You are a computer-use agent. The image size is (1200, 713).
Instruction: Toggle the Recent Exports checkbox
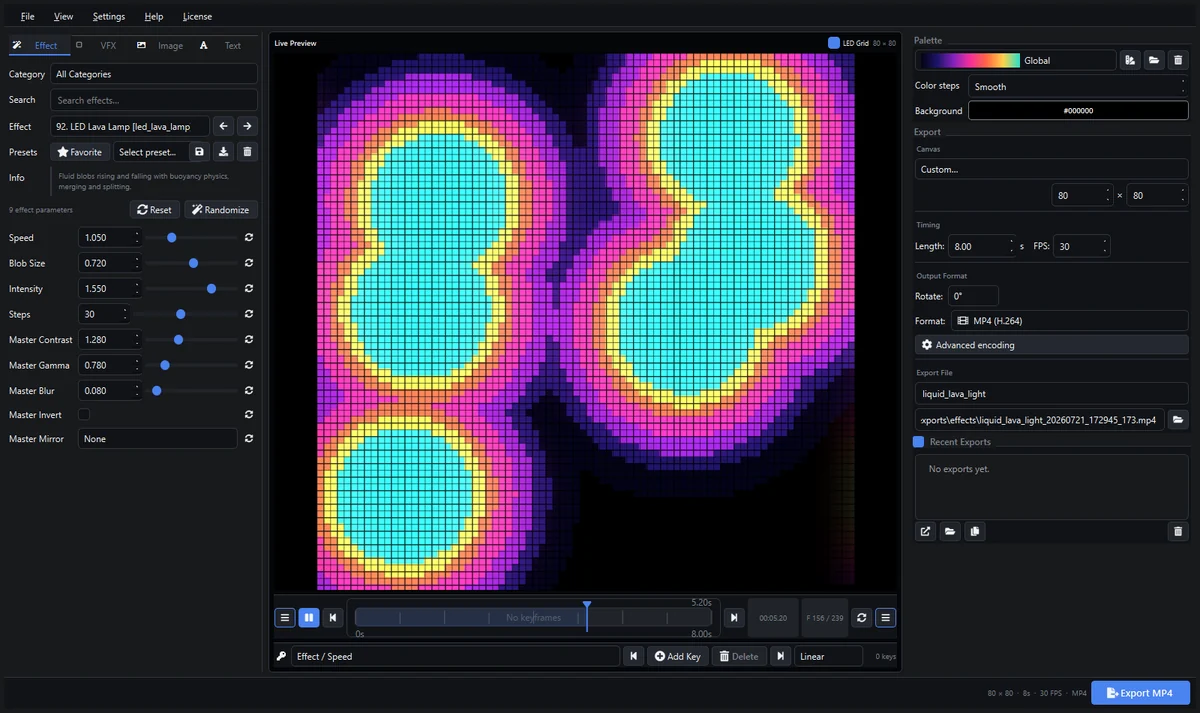click(919, 442)
